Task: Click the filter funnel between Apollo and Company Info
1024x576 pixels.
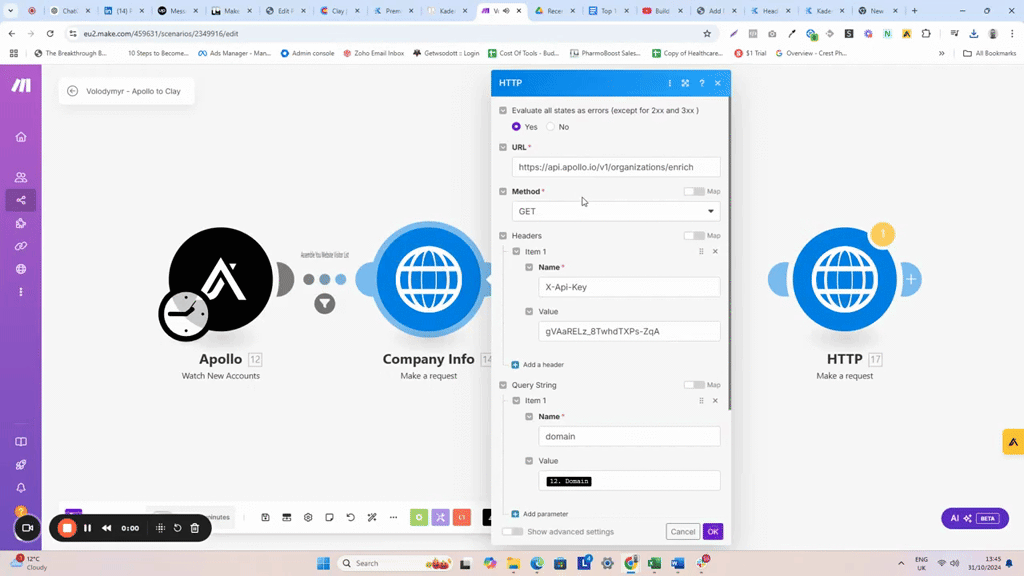Action: pyautogui.click(x=325, y=304)
